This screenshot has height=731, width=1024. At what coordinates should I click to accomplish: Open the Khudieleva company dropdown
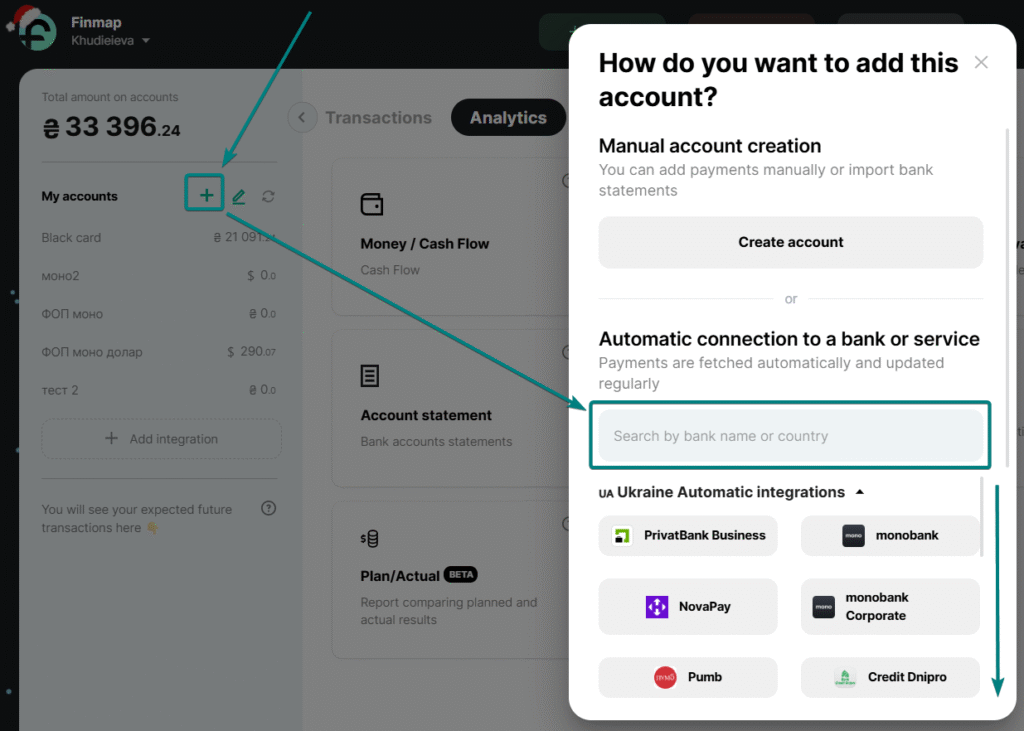tap(111, 41)
